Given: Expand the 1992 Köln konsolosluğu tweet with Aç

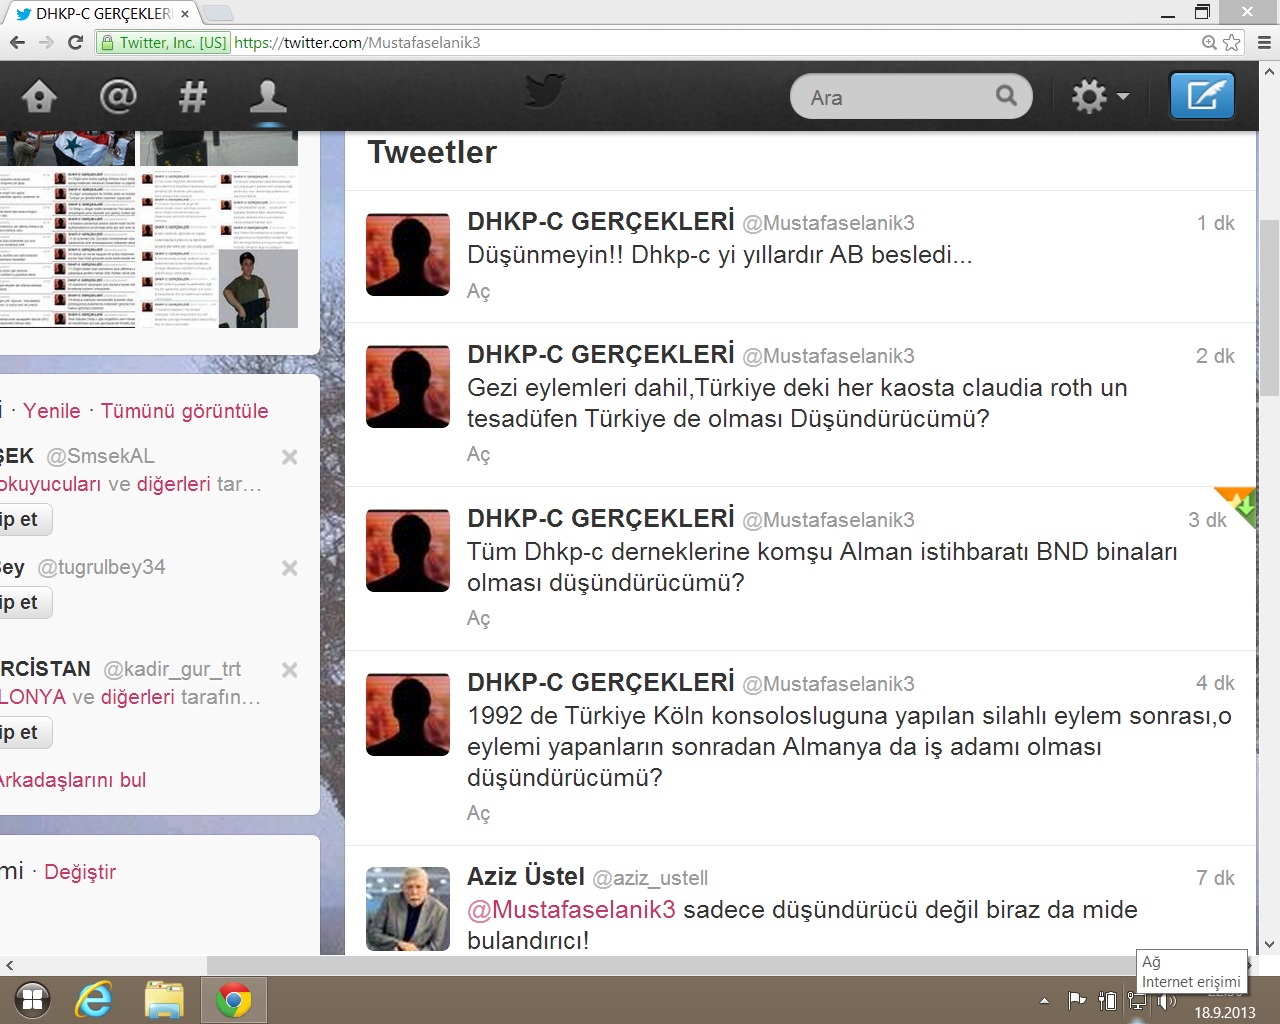Looking at the screenshot, I should [x=479, y=814].
